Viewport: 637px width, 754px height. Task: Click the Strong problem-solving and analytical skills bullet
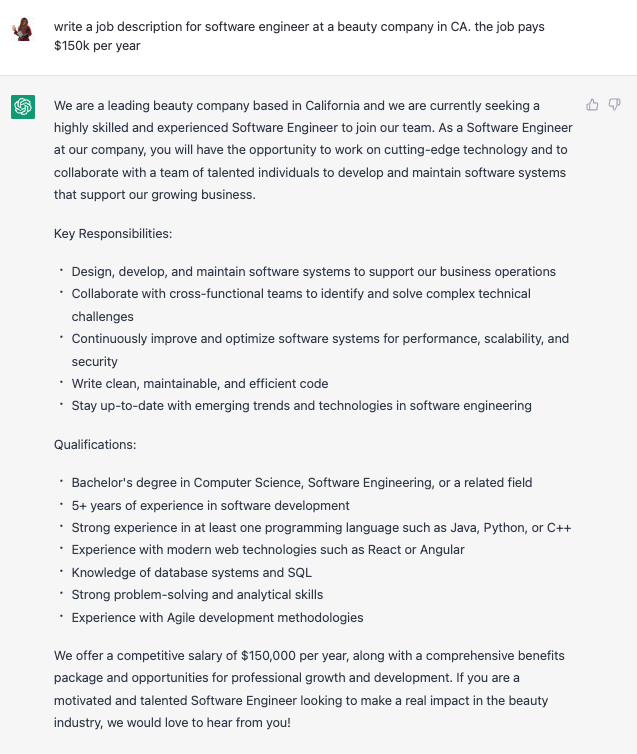(197, 595)
